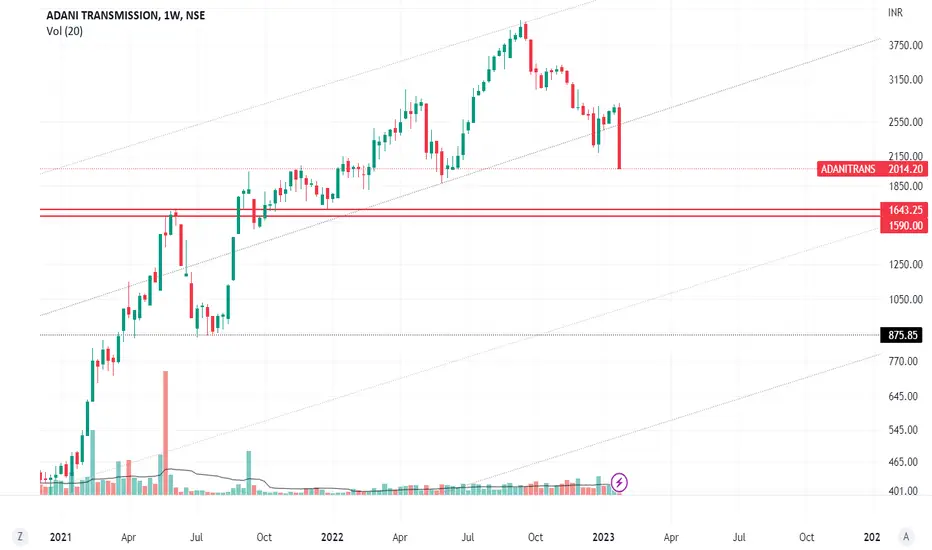
Task: Select the 1643.25 horizontal line price tag
Action: point(904,210)
